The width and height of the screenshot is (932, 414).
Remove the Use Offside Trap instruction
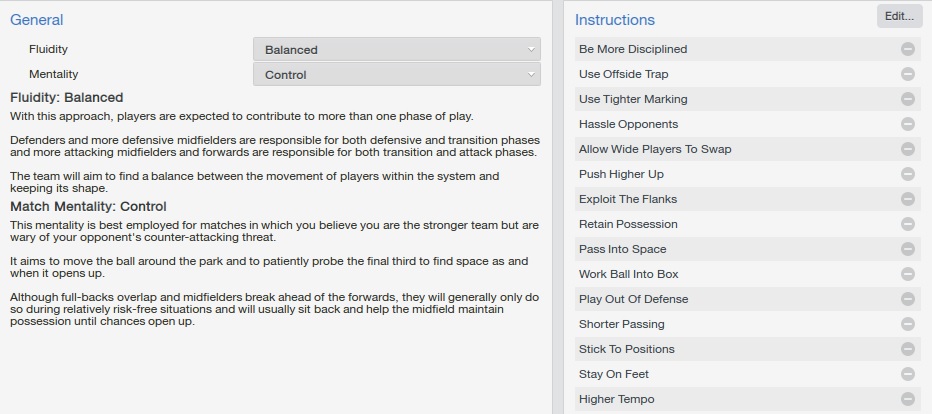tap(908, 74)
